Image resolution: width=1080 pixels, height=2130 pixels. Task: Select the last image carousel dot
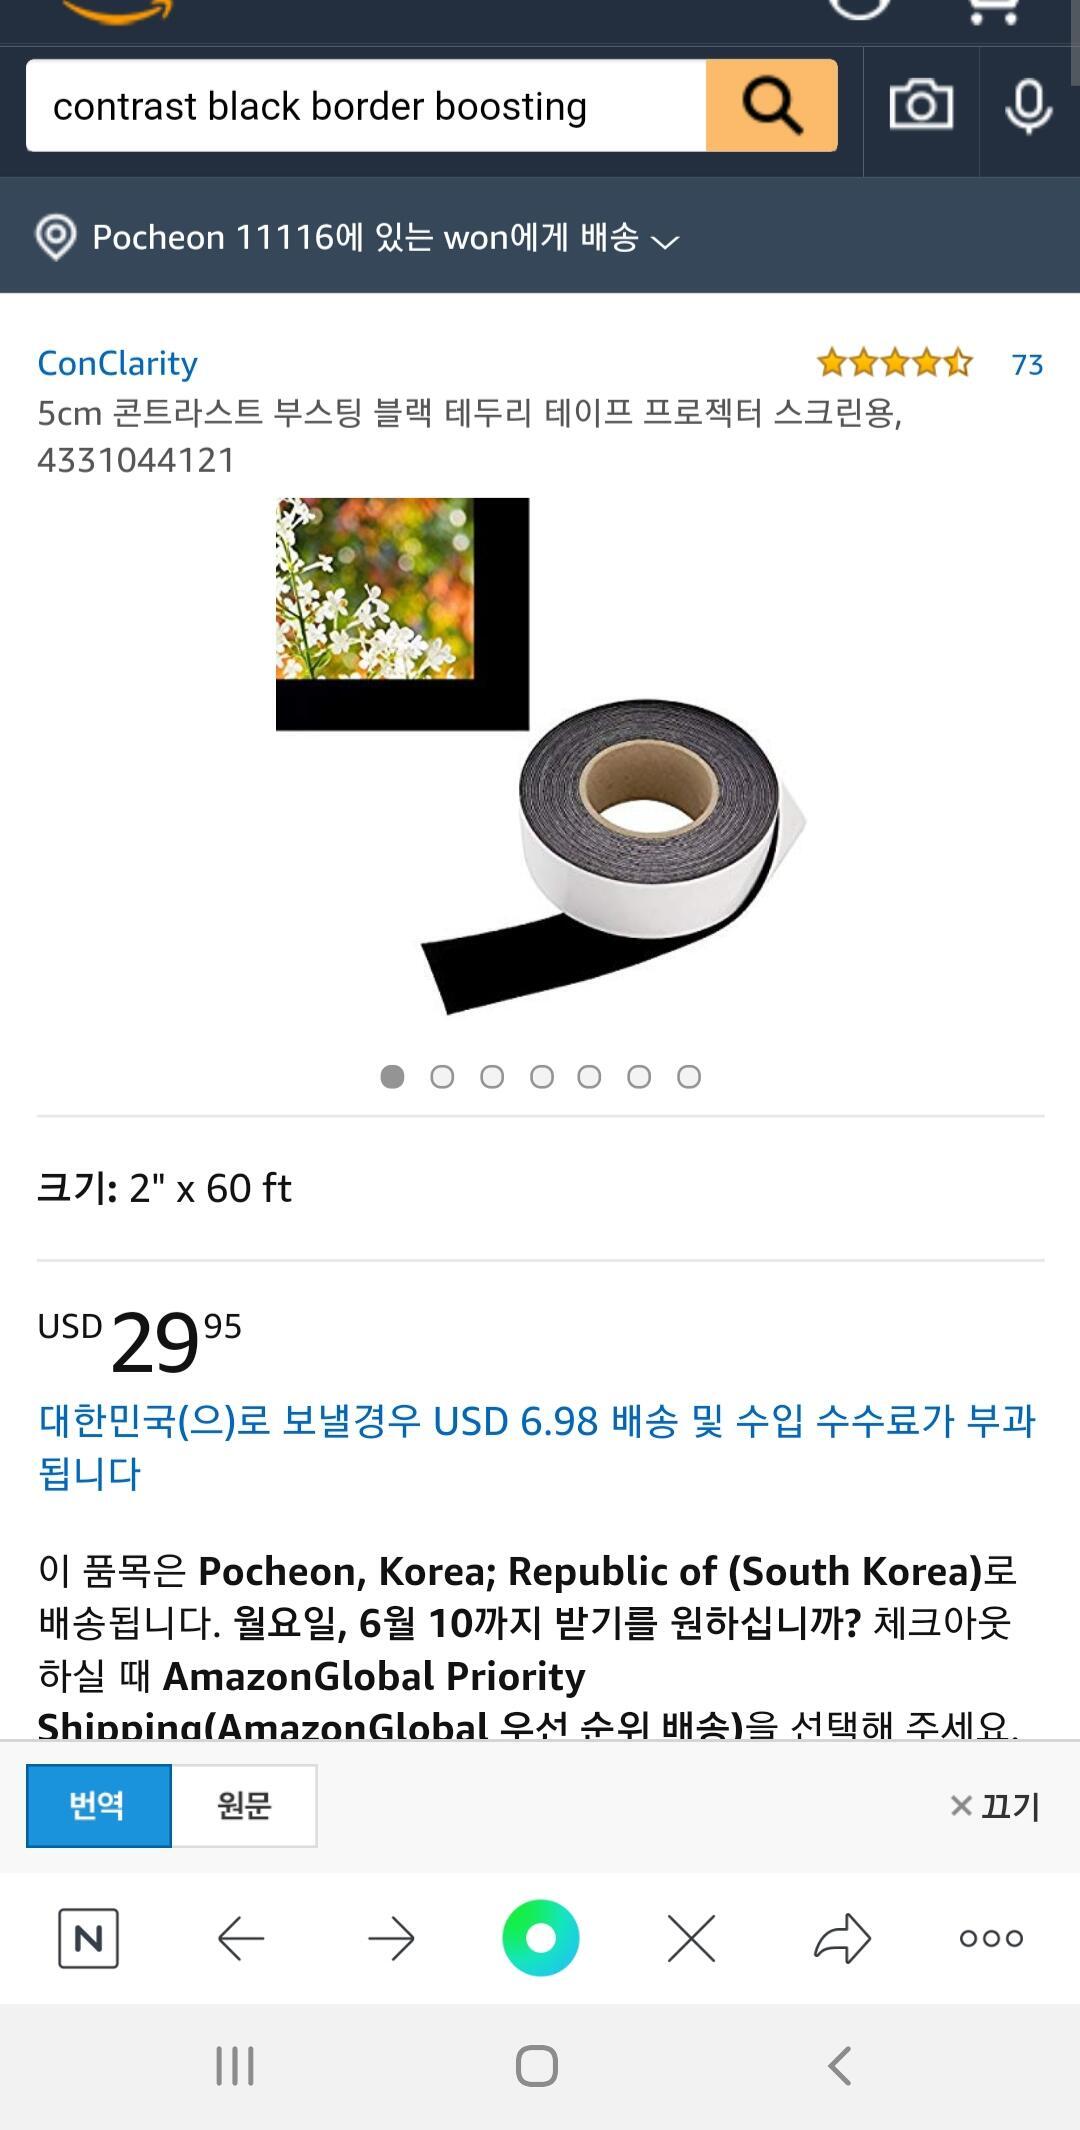tap(689, 1076)
